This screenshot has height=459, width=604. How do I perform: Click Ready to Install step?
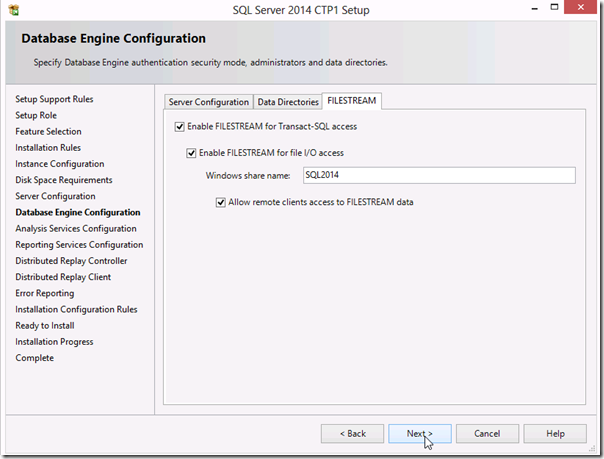pyautogui.click(x=45, y=326)
